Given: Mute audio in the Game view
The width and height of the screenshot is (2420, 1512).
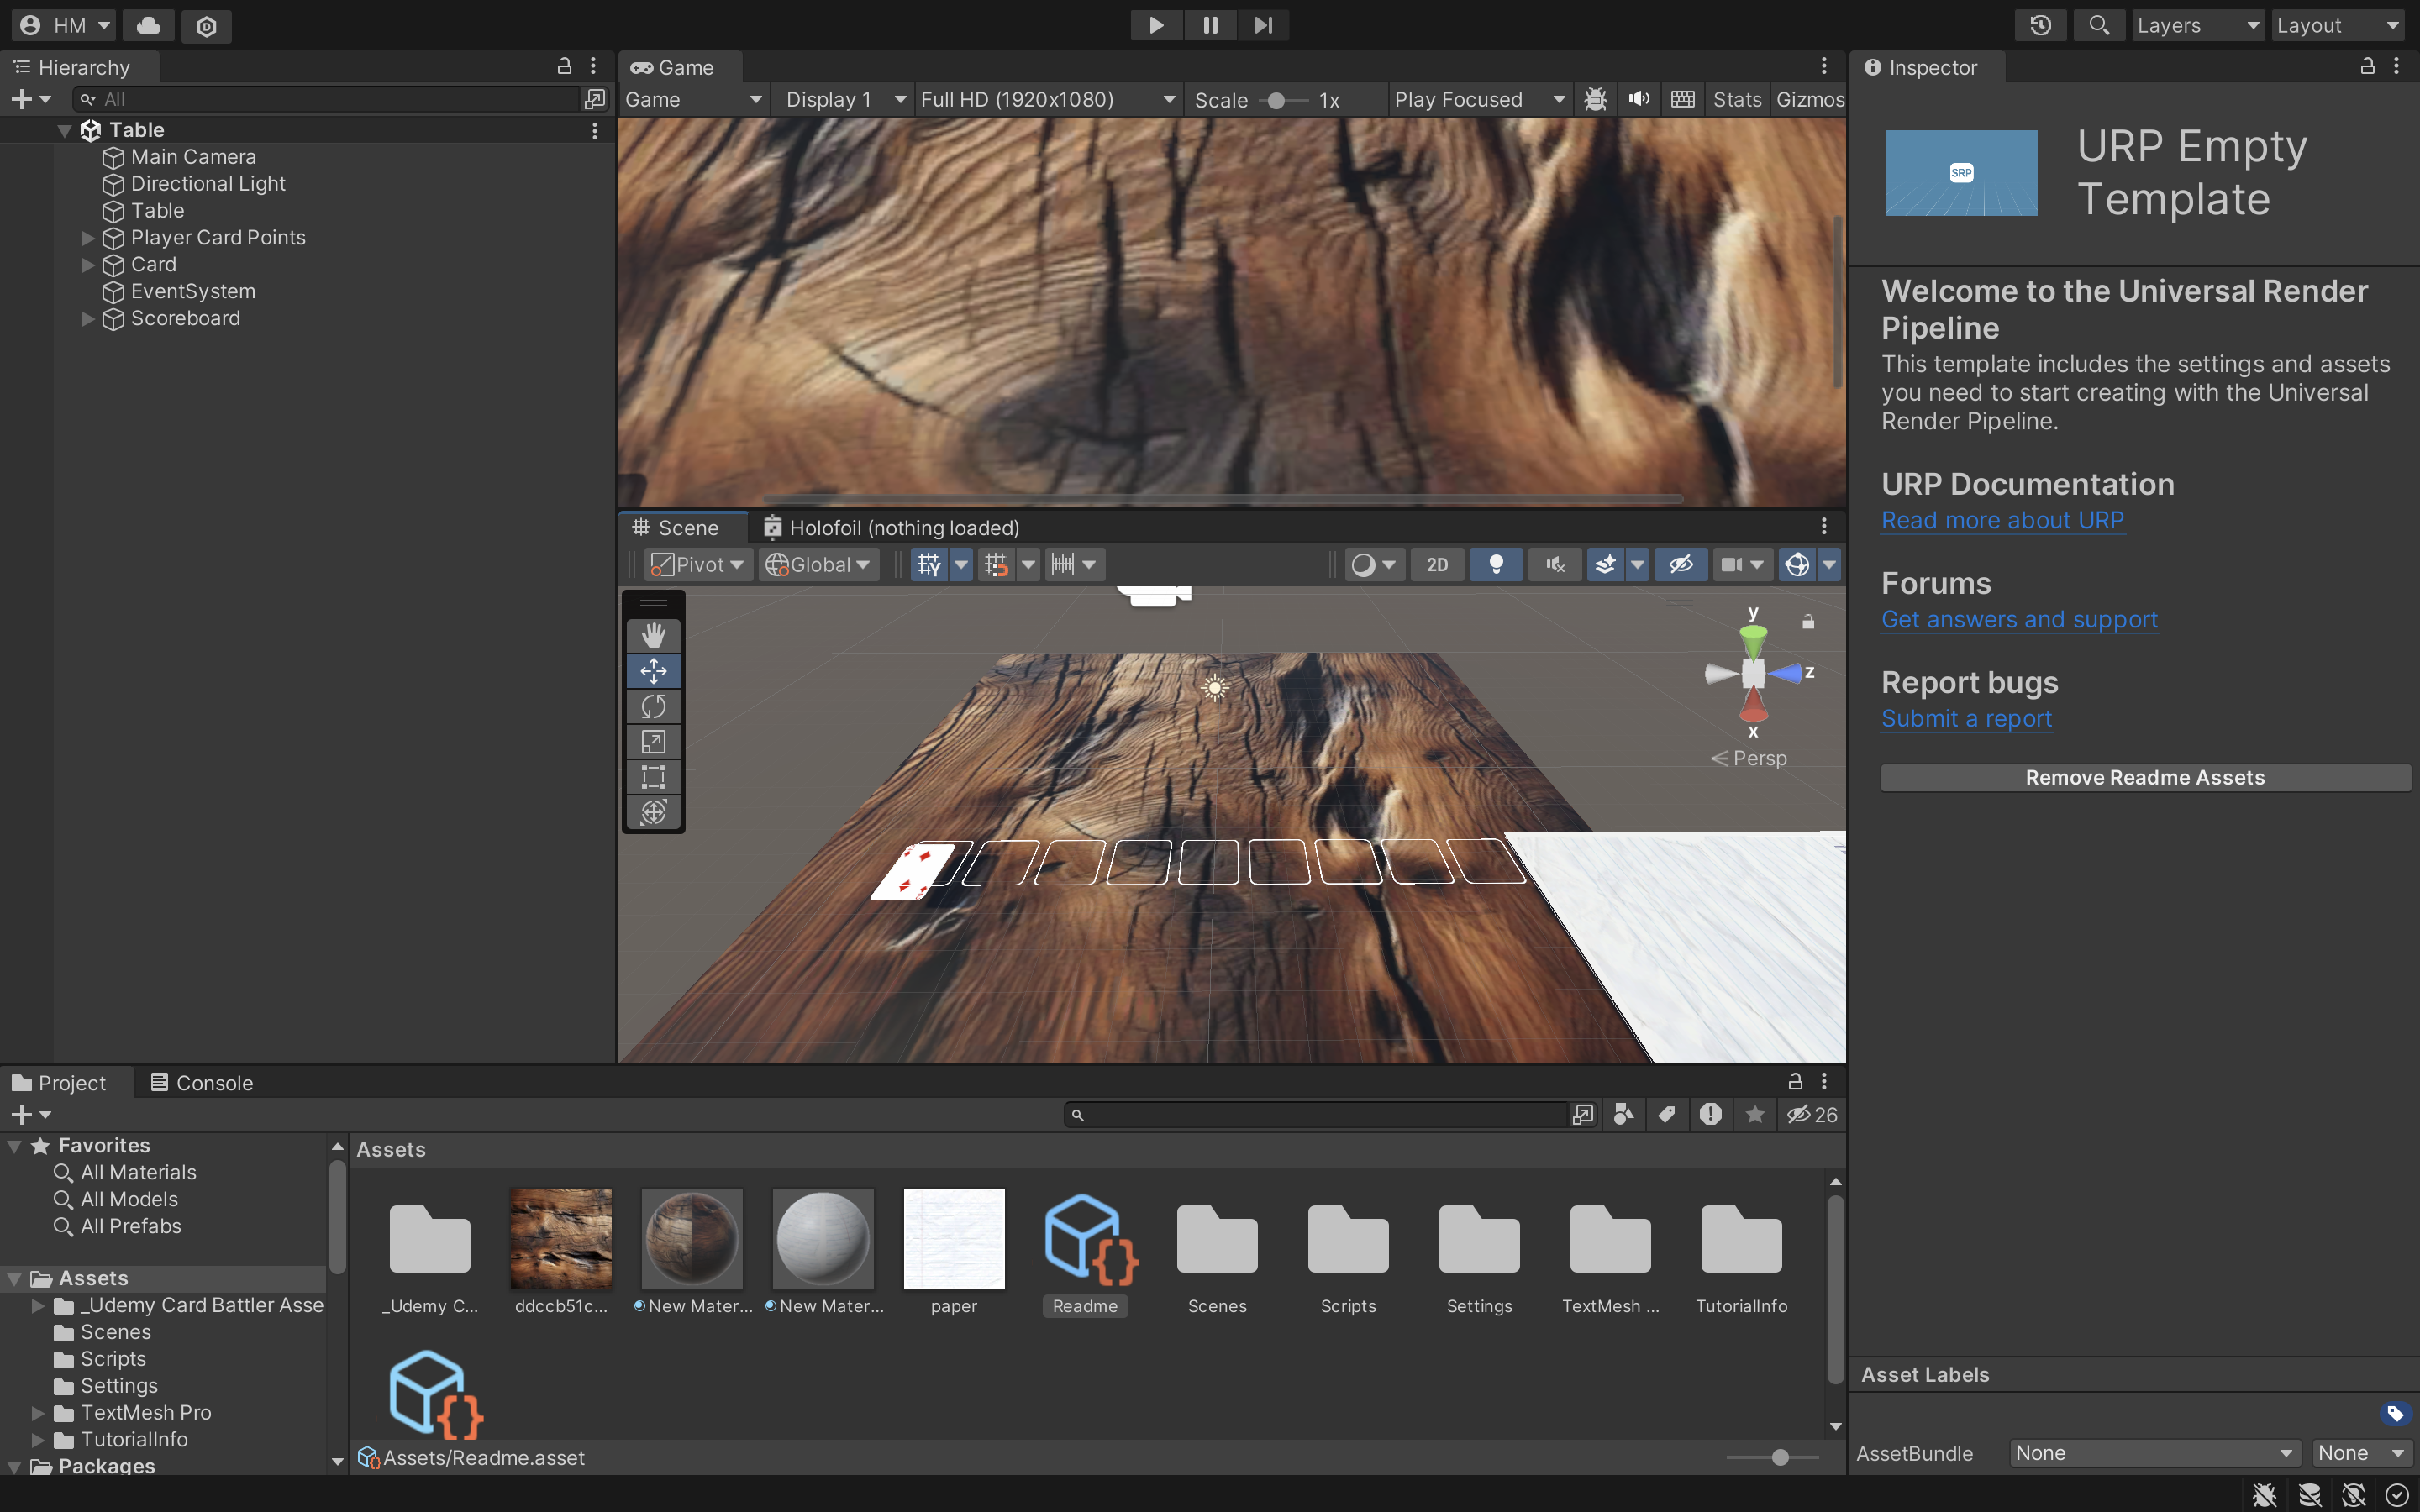Looking at the screenshot, I should click(x=1639, y=99).
